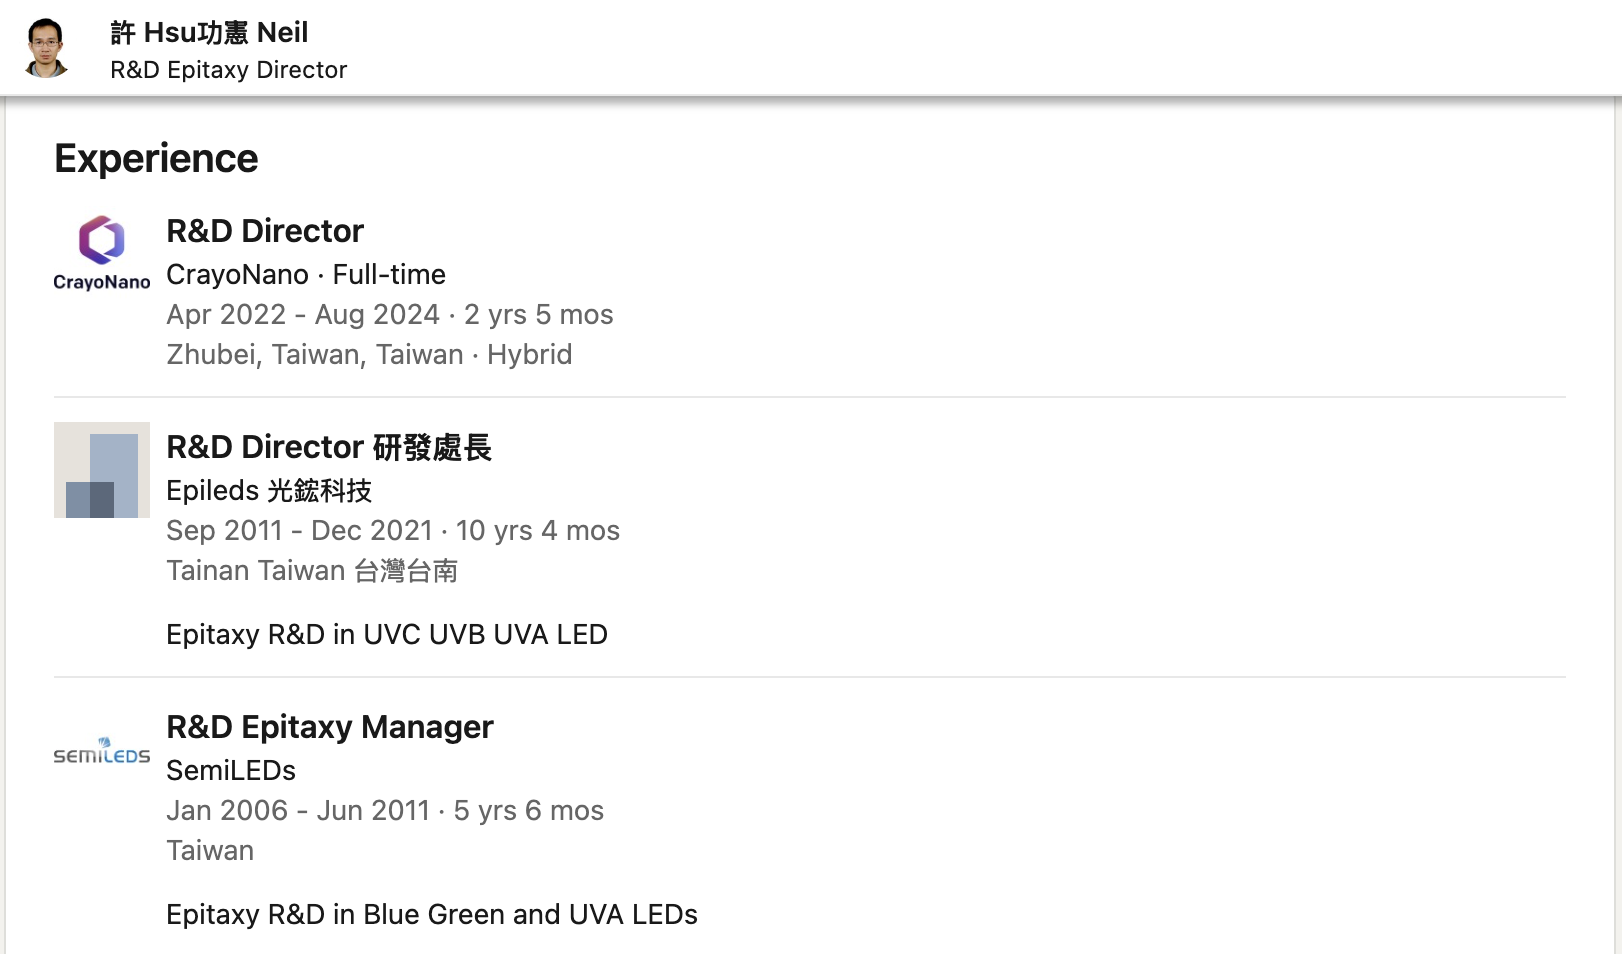Select the Epitaxy R&D in UVC UVB UVA LED description
The image size is (1622, 954).
[x=387, y=634]
